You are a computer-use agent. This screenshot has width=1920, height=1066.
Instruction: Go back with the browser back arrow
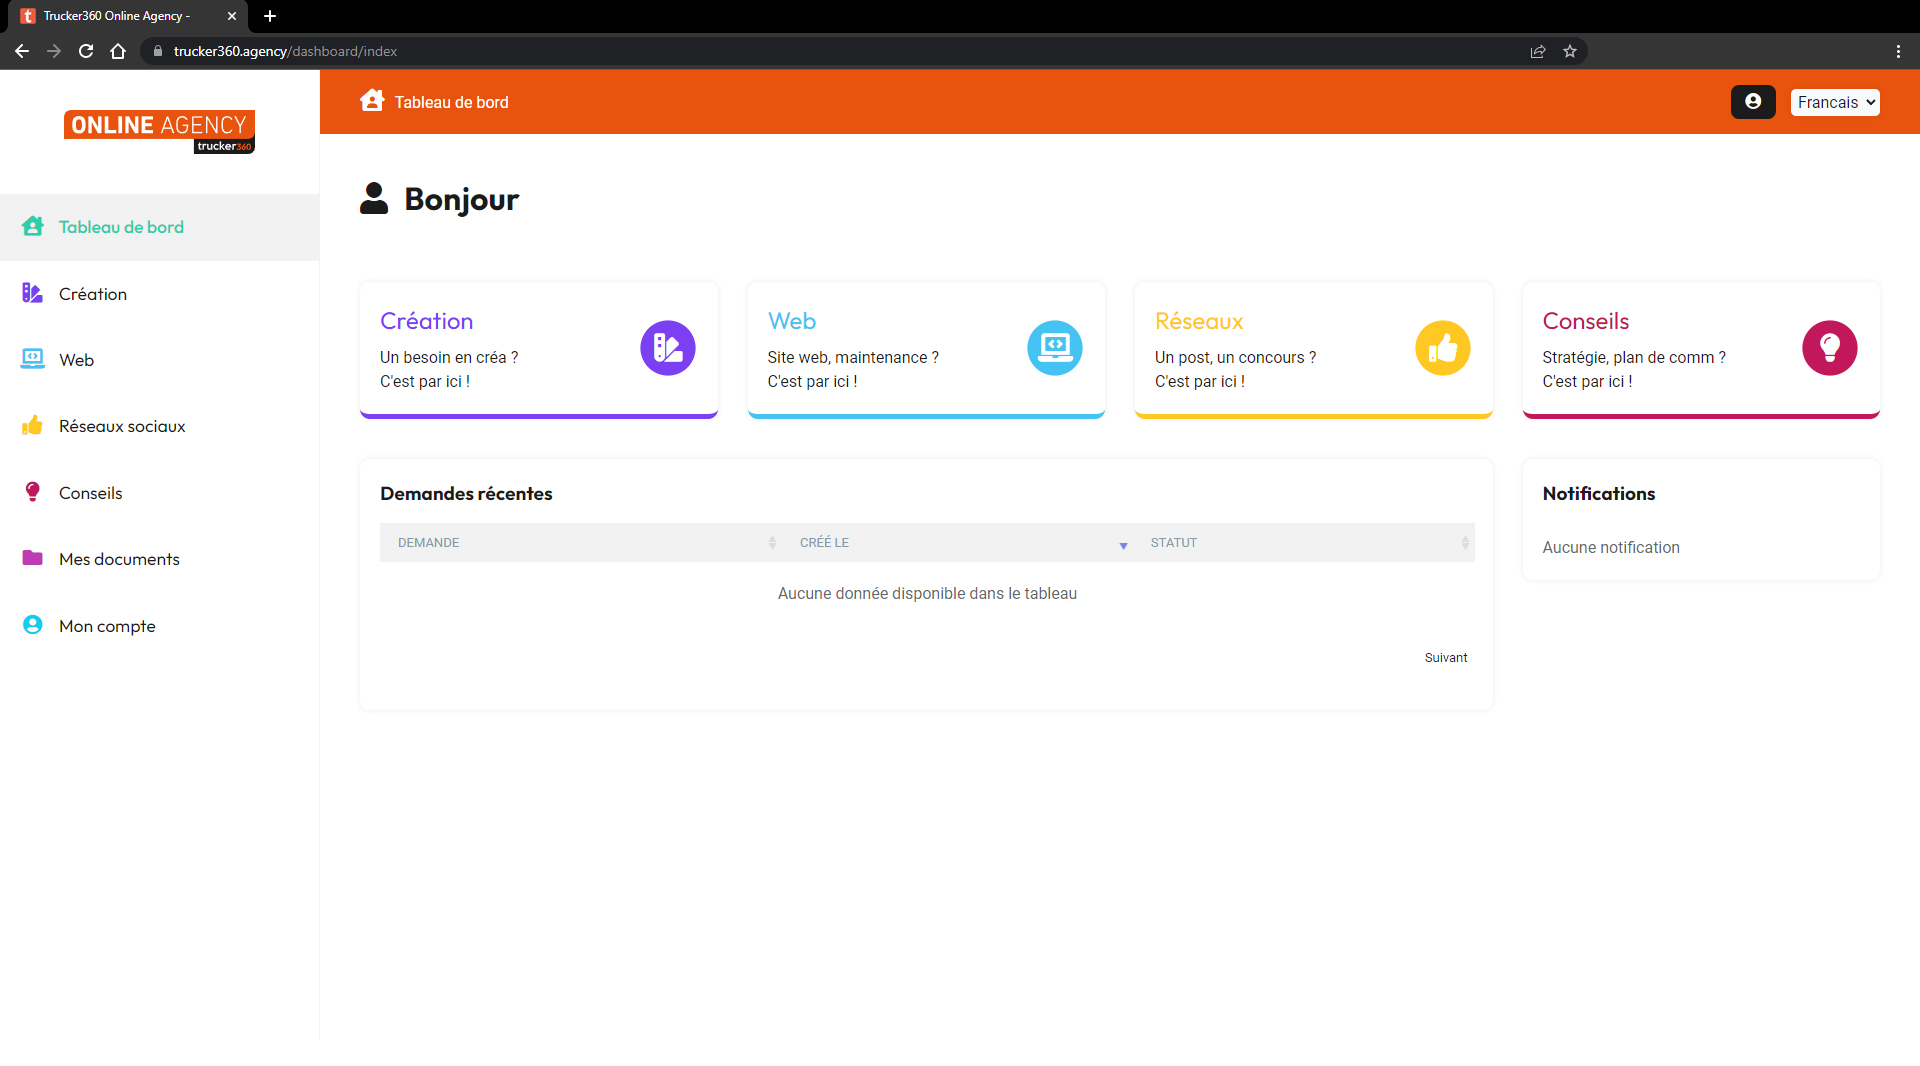22,51
